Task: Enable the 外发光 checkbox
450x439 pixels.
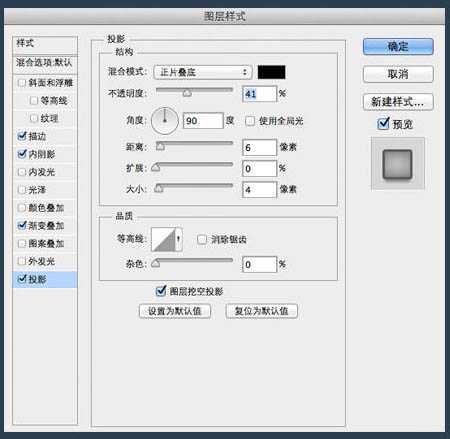Action: [22, 261]
